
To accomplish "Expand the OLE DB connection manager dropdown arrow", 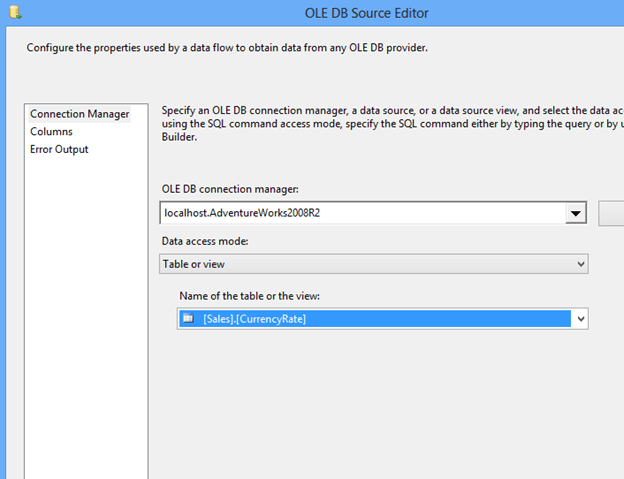I will click(575, 213).
